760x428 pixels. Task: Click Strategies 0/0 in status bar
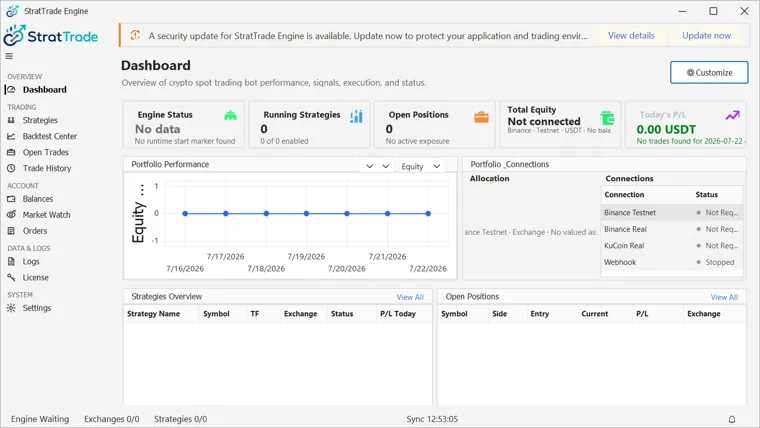(x=180, y=419)
